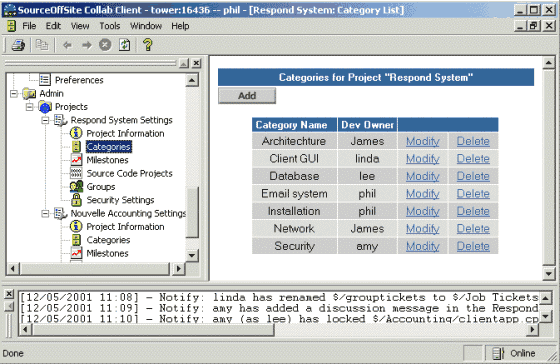Open the Window menu
This screenshot has width=560, height=364.
[x=146, y=26]
